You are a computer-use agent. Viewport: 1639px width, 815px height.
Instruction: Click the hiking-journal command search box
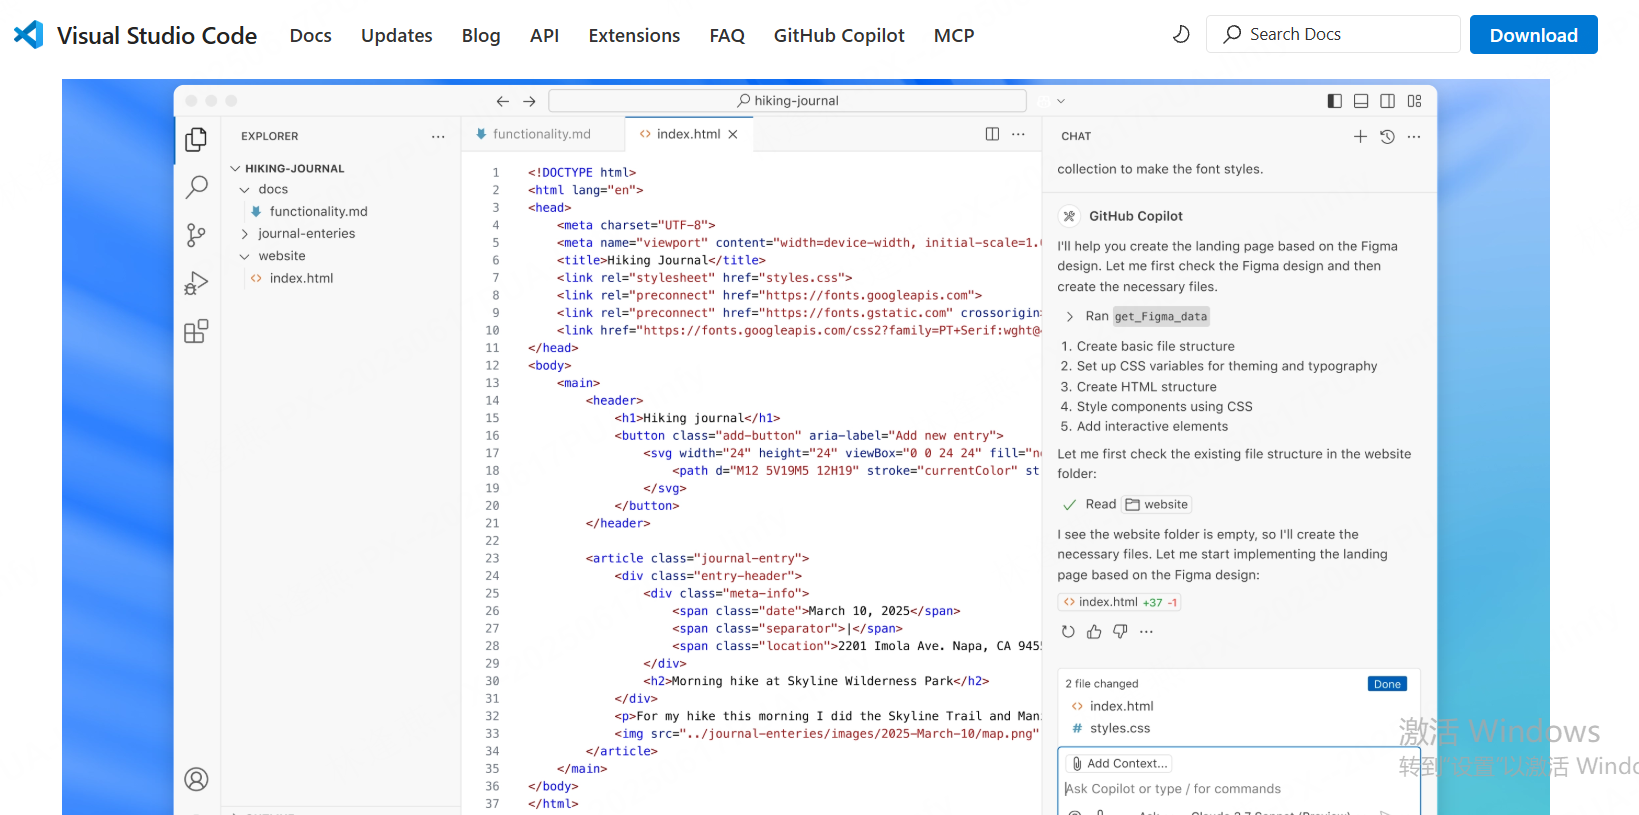coord(787,101)
